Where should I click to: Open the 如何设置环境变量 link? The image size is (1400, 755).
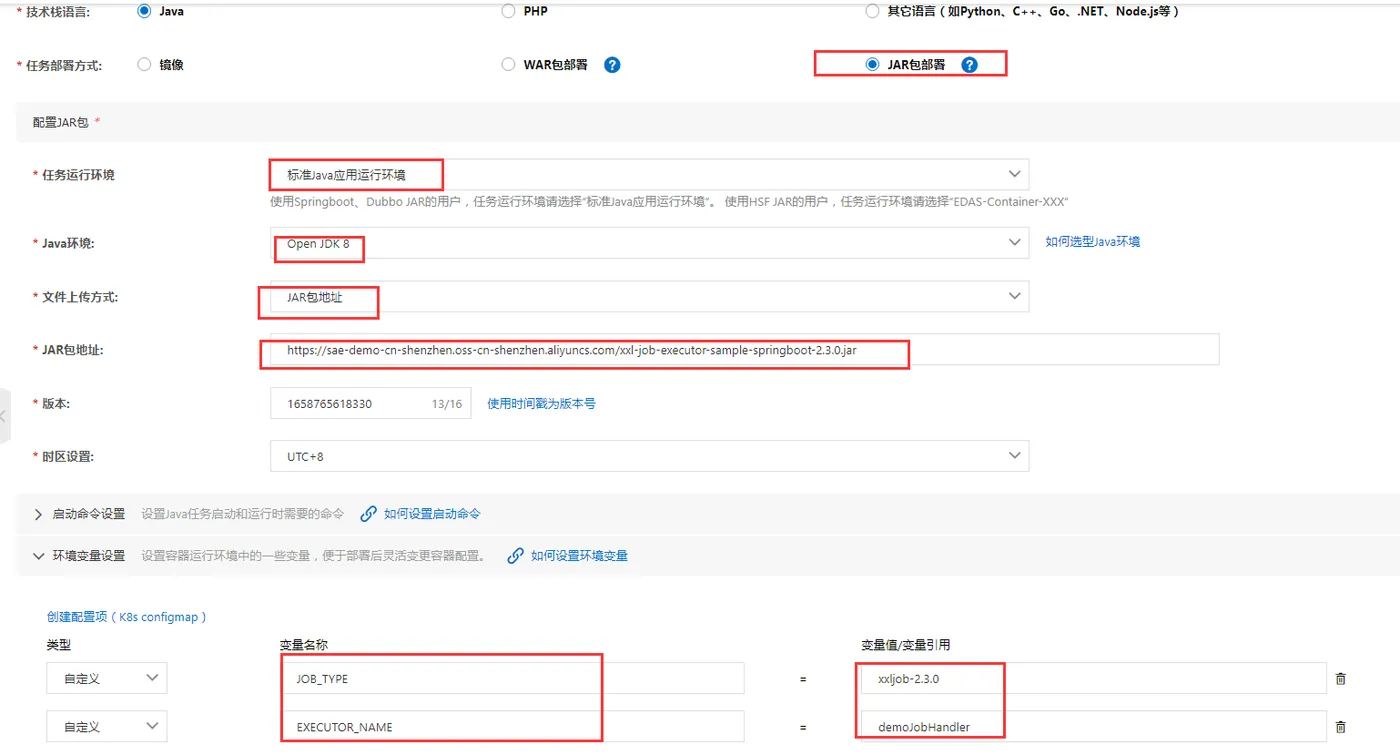point(579,556)
